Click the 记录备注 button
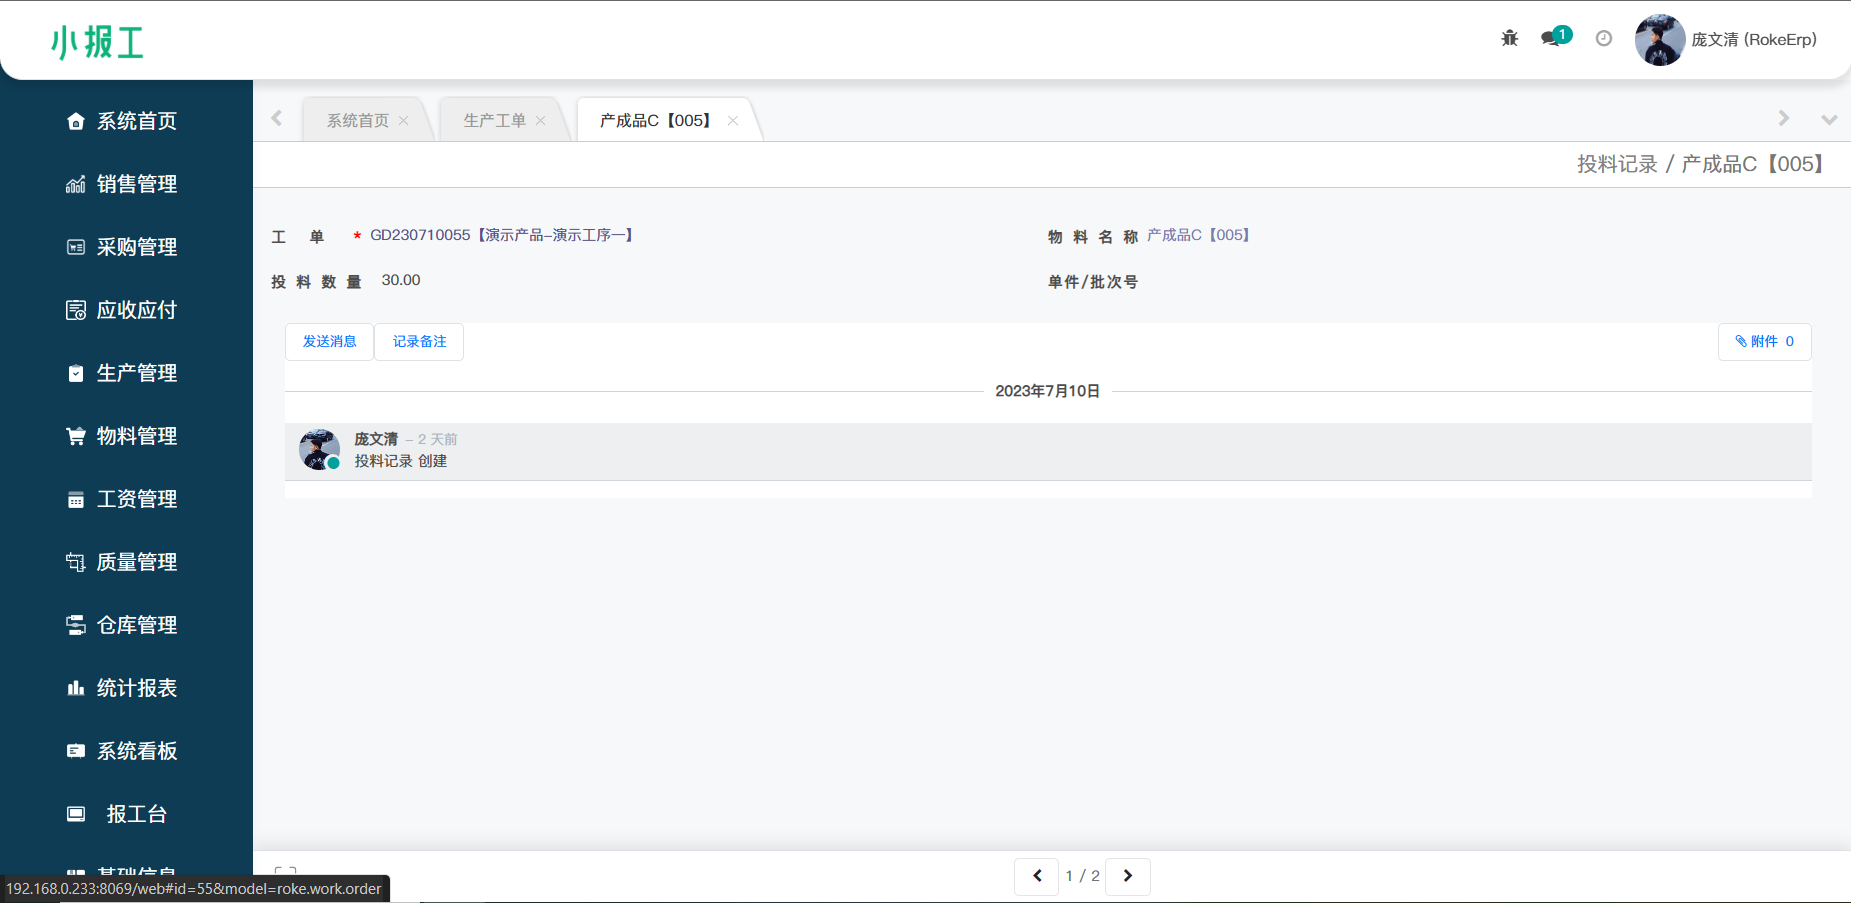The width and height of the screenshot is (1851, 903). [x=419, y=342]
